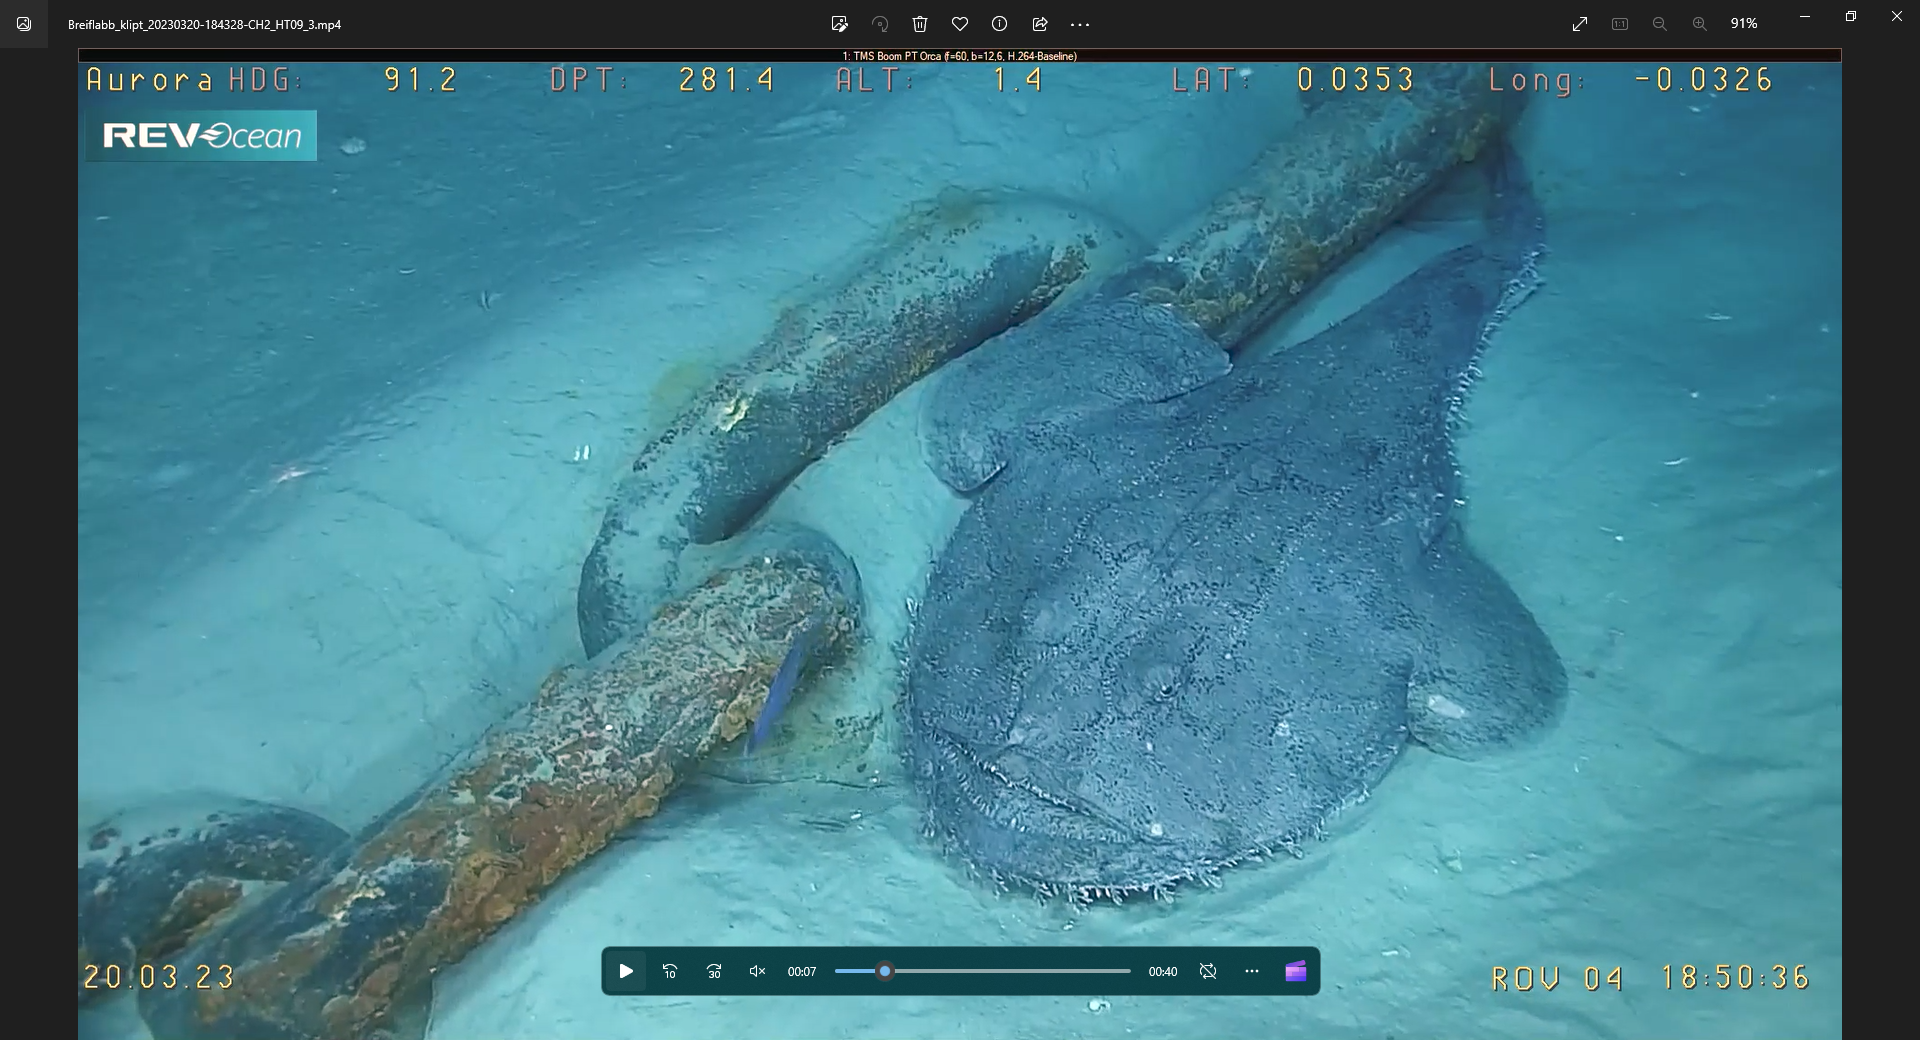This screenshot has height=1040, width=1920.
Task: Skip forward 30 seconds
Action: click(x=714, y=971)
